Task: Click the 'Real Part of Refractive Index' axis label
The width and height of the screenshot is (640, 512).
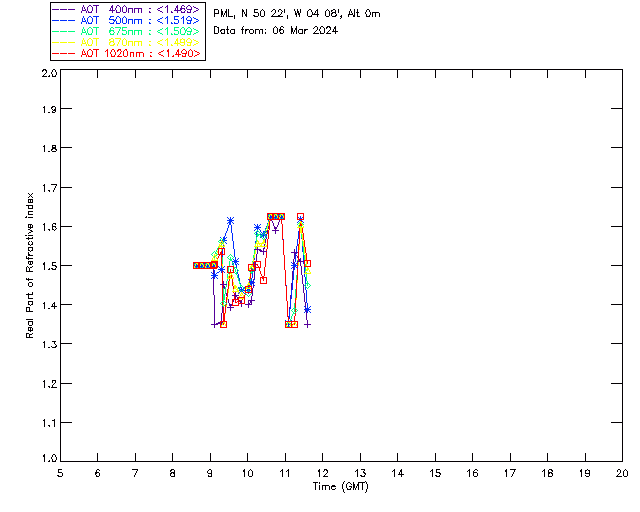Action: (29, 265)
